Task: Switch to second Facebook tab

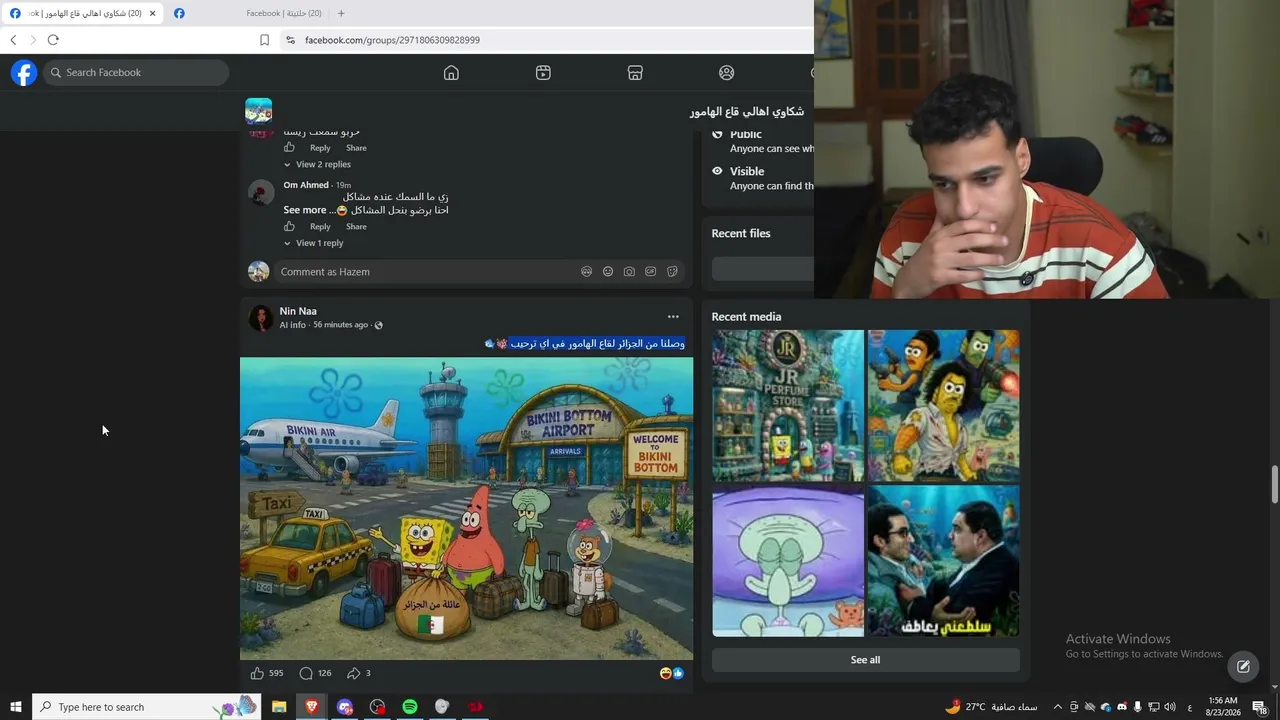Action: click(248, 13)
